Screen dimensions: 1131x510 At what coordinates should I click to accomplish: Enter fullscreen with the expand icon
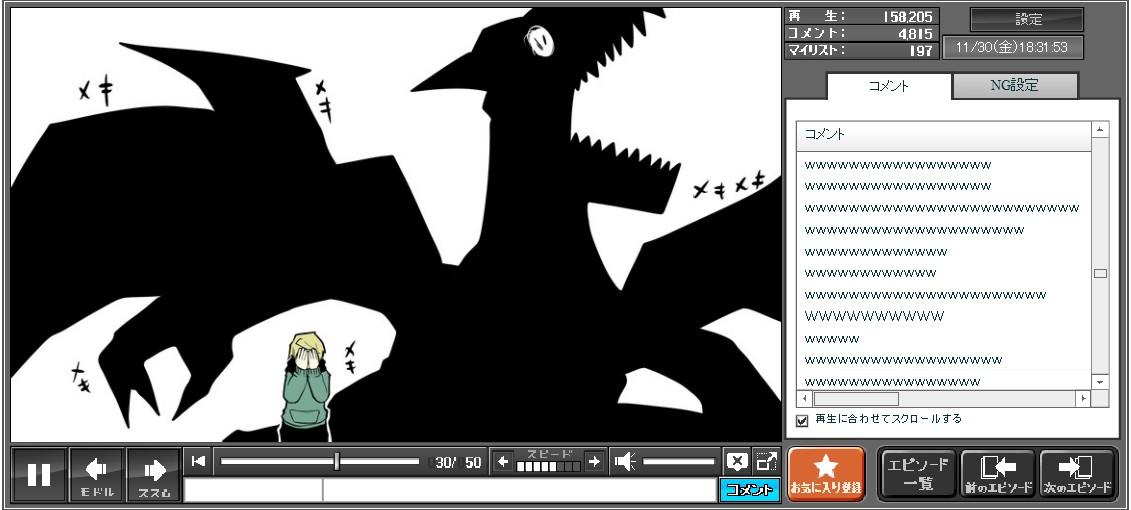point(766,461)
